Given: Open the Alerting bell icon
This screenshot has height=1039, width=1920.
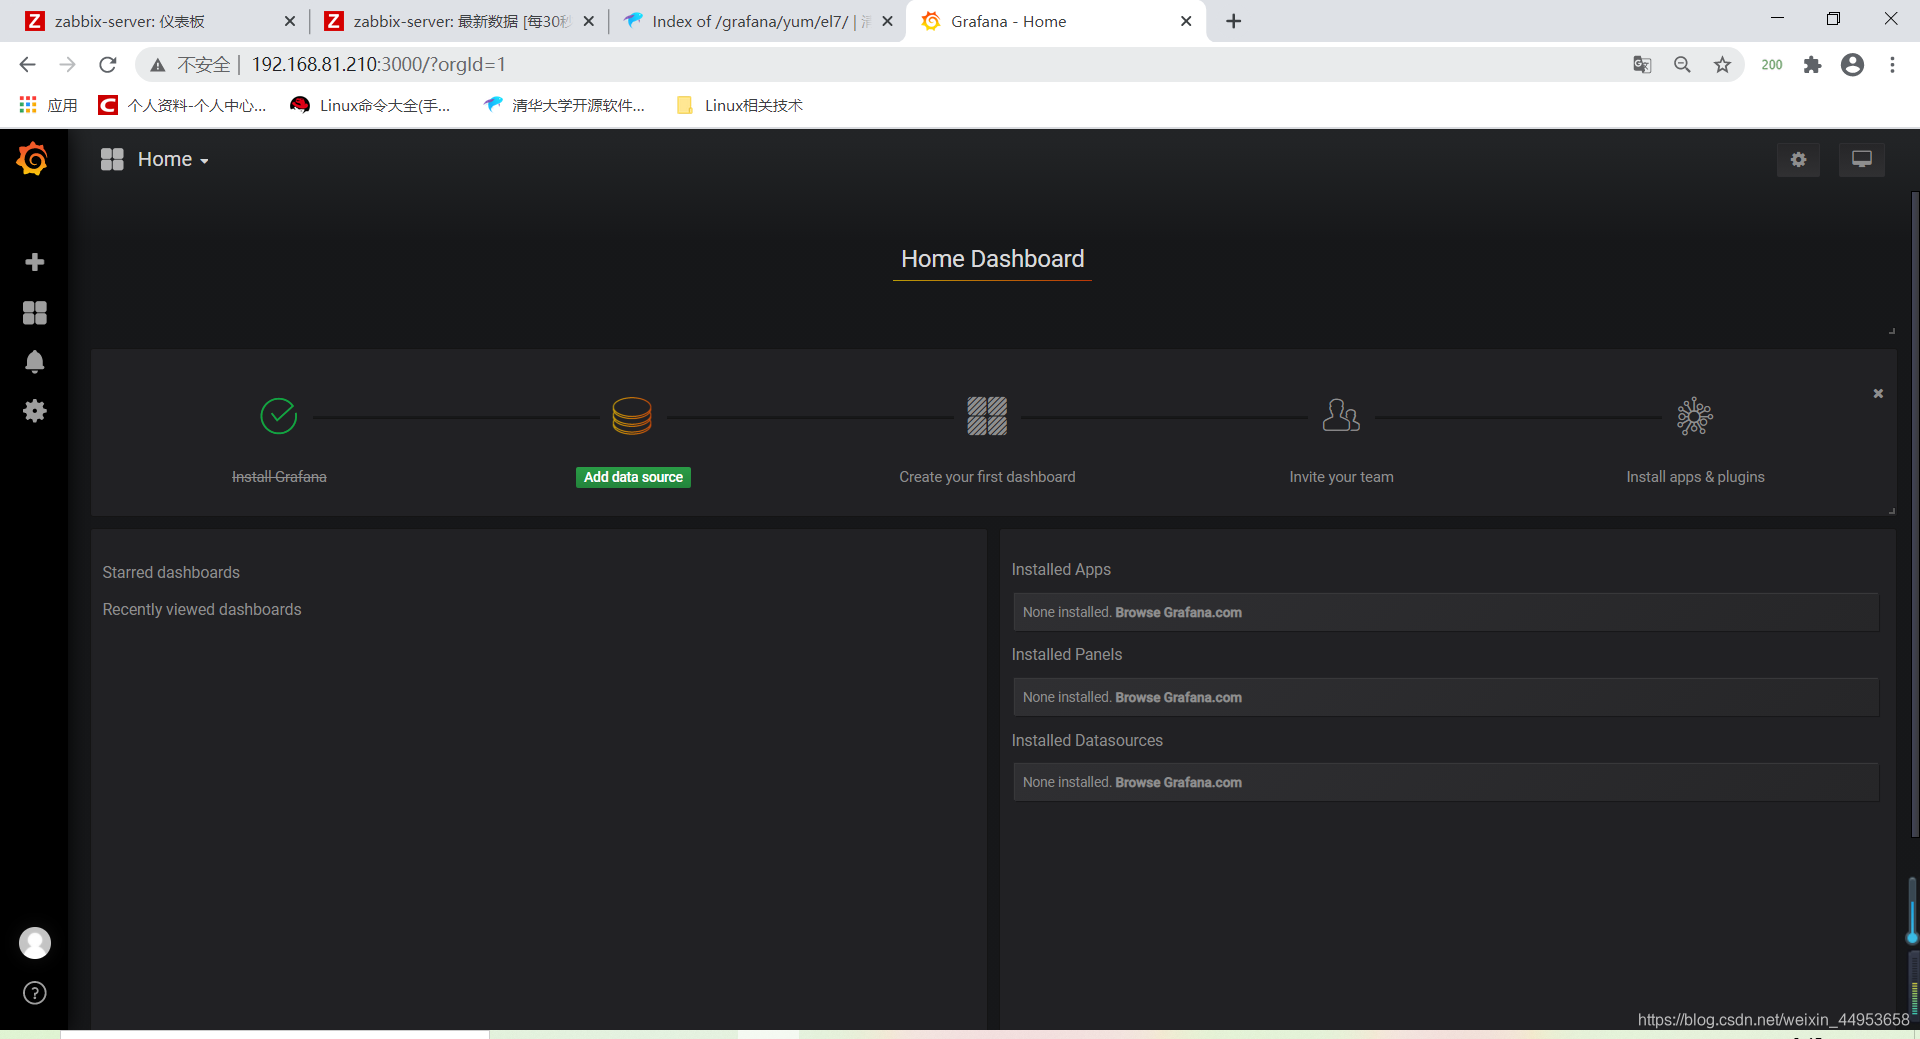Looking at the screenshot, I should pyautogui.click(x=35, y=362).
